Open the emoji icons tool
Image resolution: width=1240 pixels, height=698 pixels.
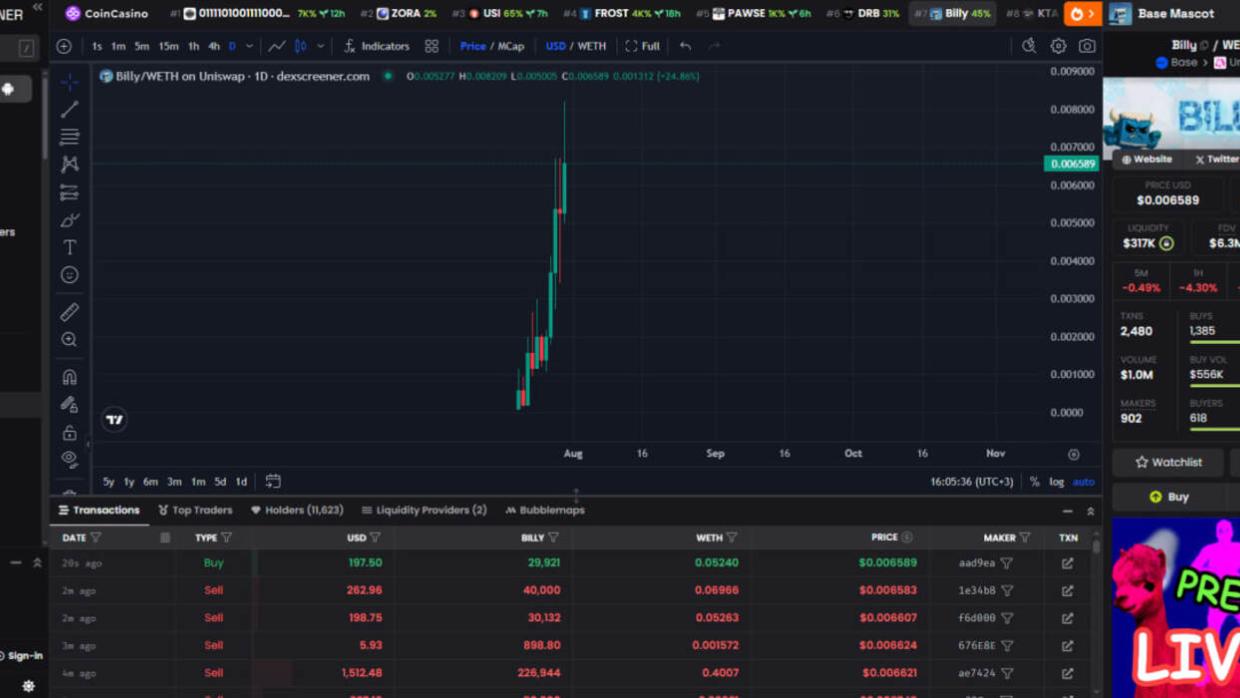click(69, 275)
